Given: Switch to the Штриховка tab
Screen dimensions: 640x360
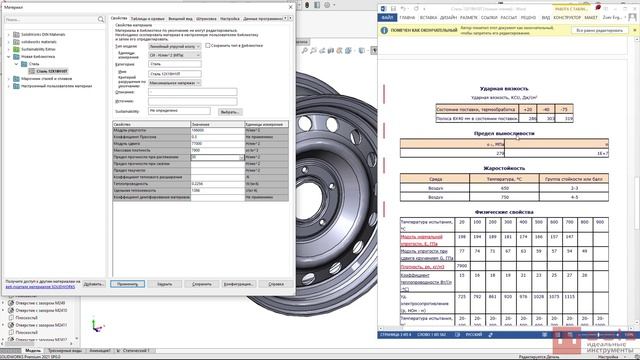Looking at the screenshot, I should pyautogui.click(x=206, y=19).
